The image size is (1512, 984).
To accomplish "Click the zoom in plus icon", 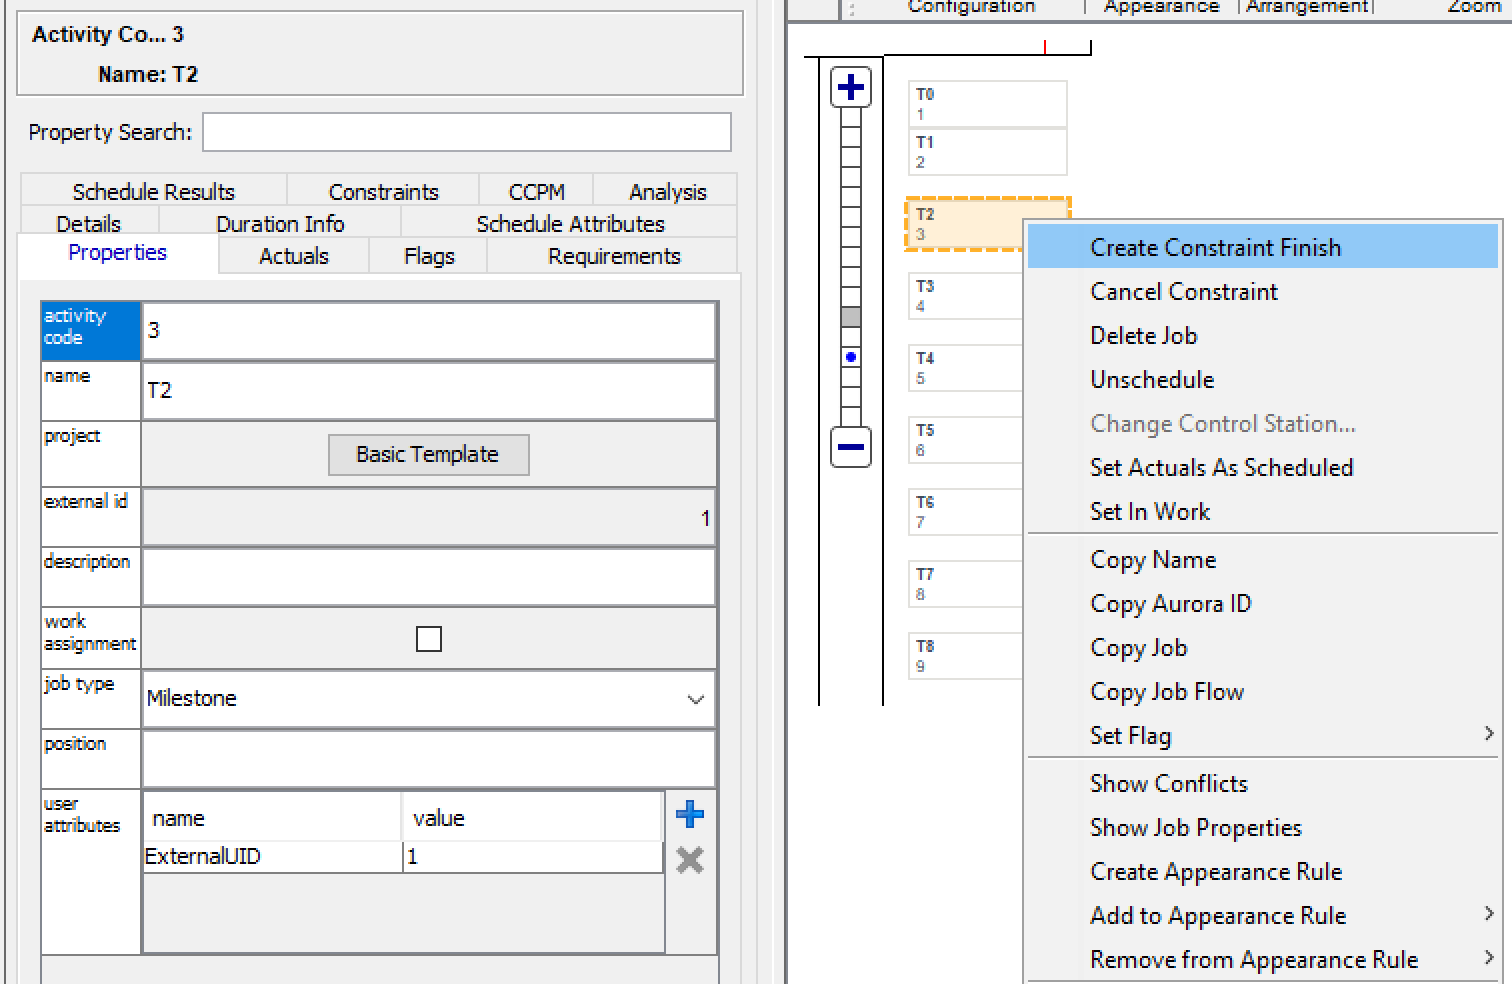I will click(x=850, y=87).
